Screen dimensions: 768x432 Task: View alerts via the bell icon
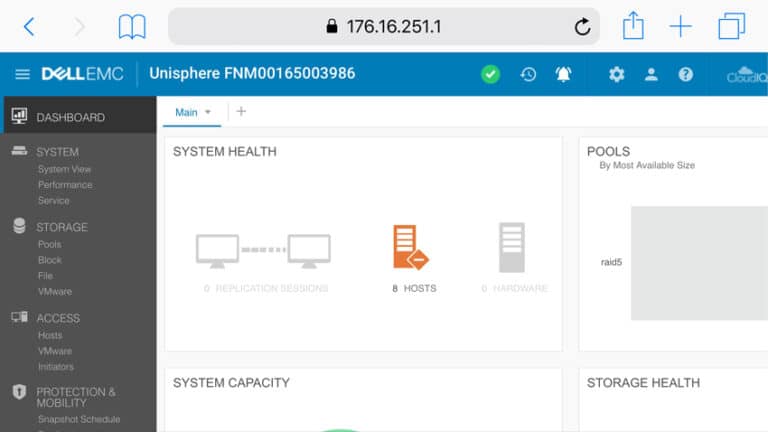point(563,74)
